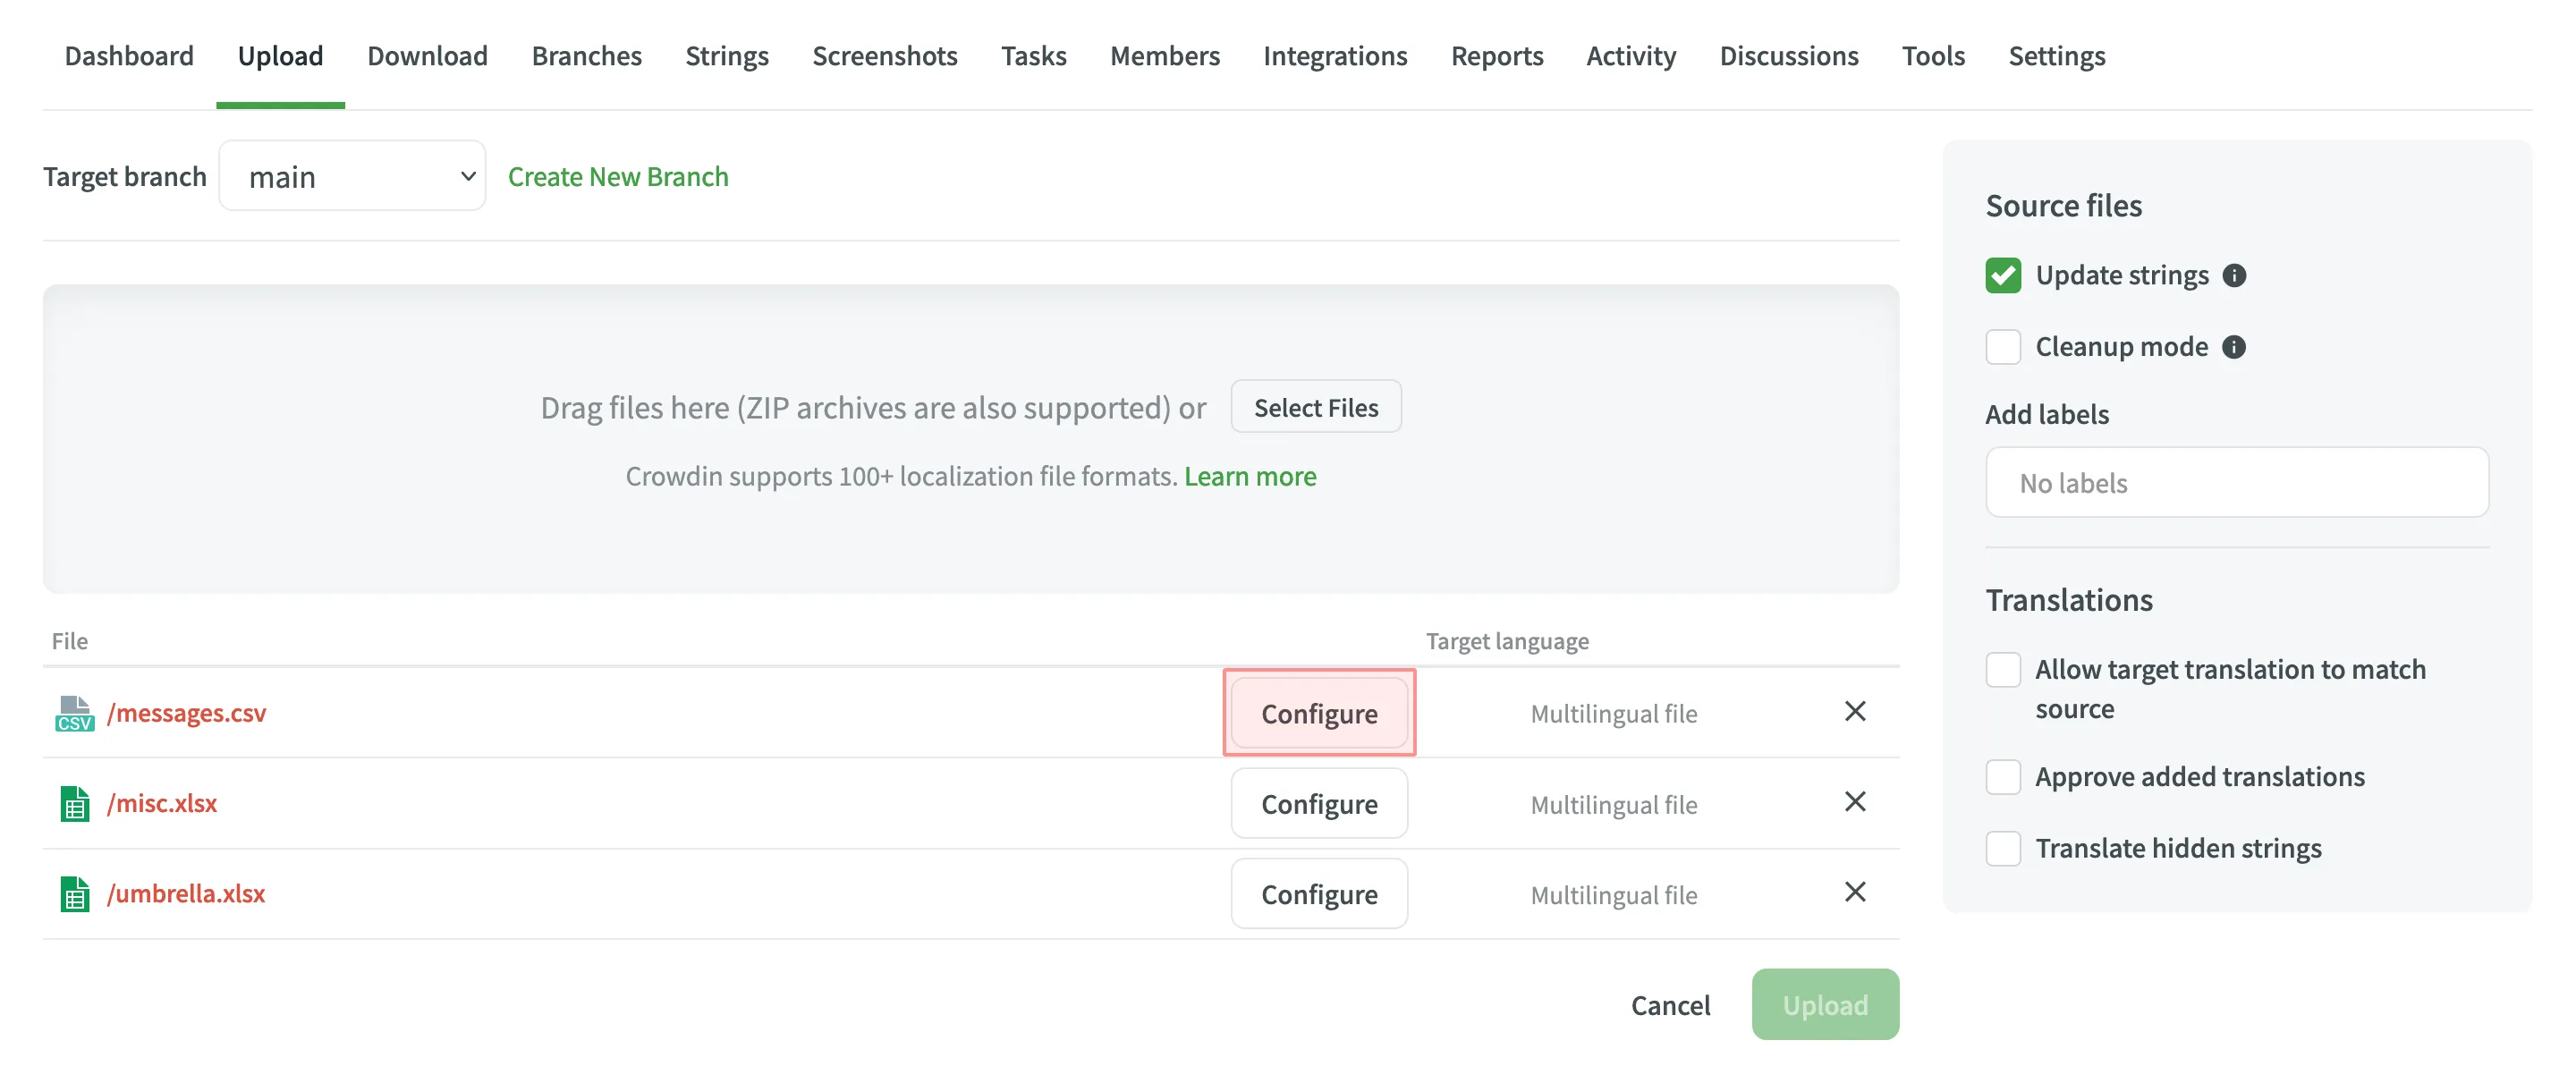
Task: Click the No labels input field
Action: click(x=2237, y=482)
